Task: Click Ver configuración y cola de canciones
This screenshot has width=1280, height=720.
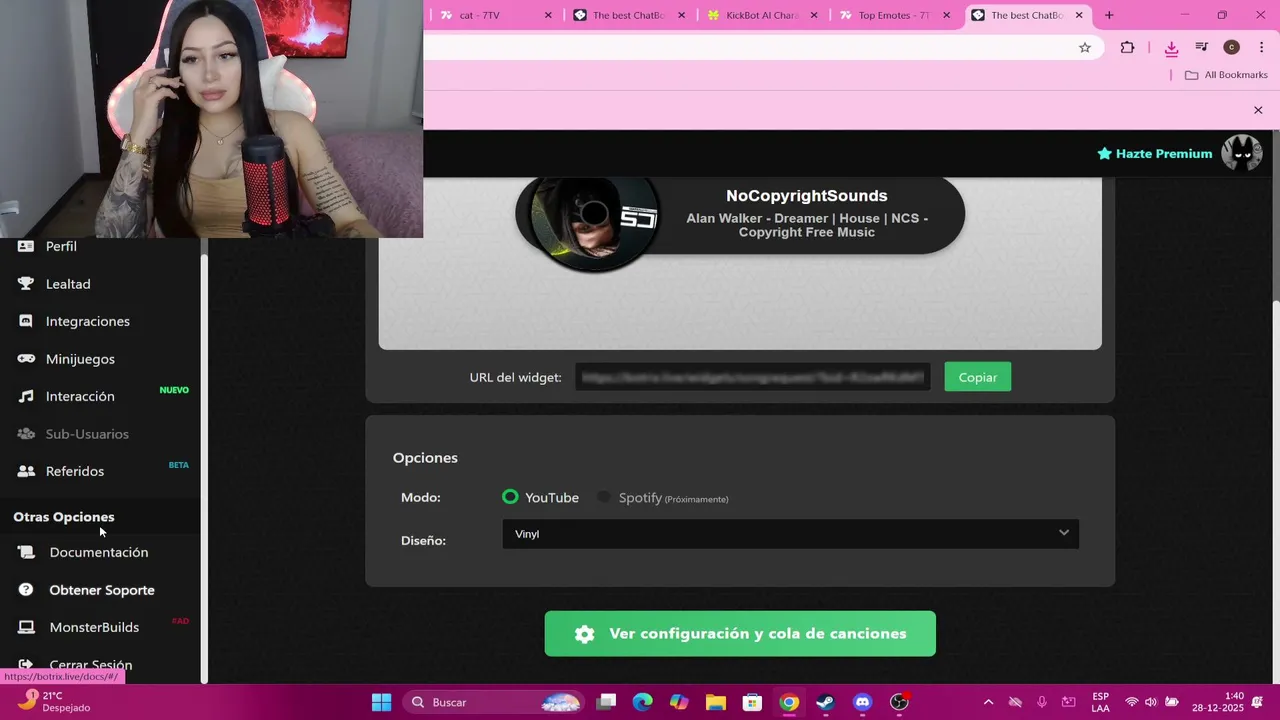Action: tap(740, 634)
